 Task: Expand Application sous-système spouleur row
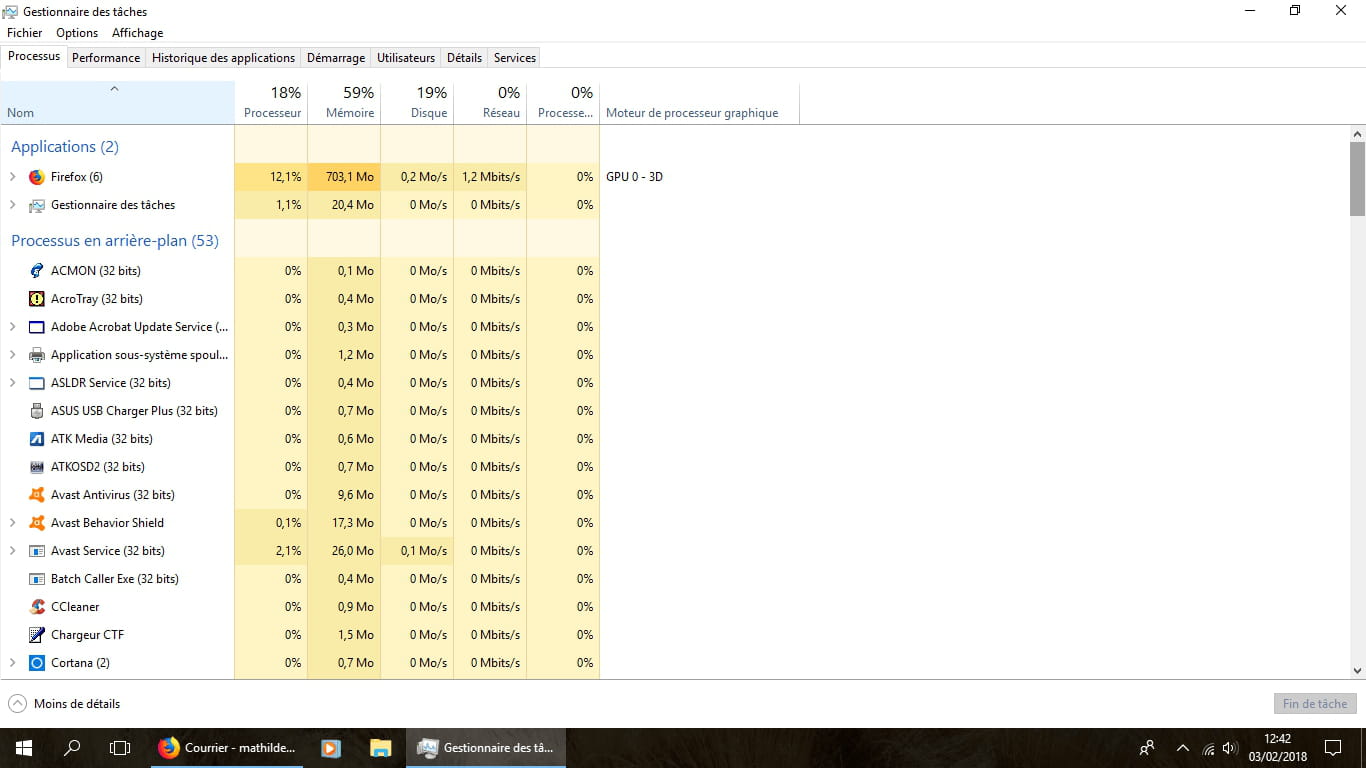coord(13,355)
